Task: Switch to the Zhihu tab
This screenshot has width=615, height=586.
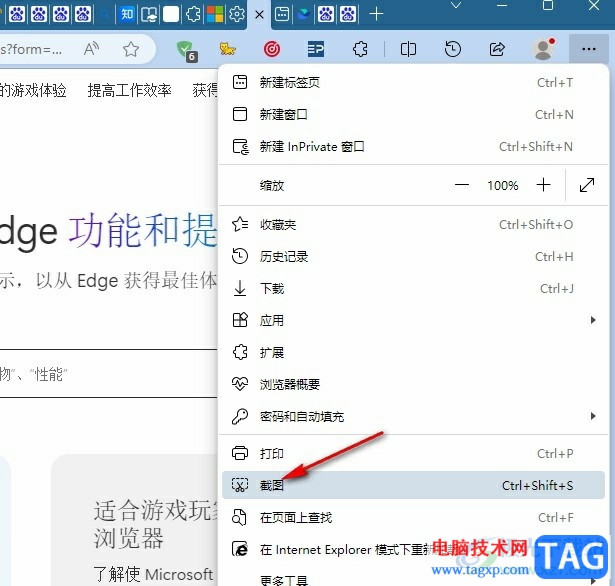Action: pos(127,15)
